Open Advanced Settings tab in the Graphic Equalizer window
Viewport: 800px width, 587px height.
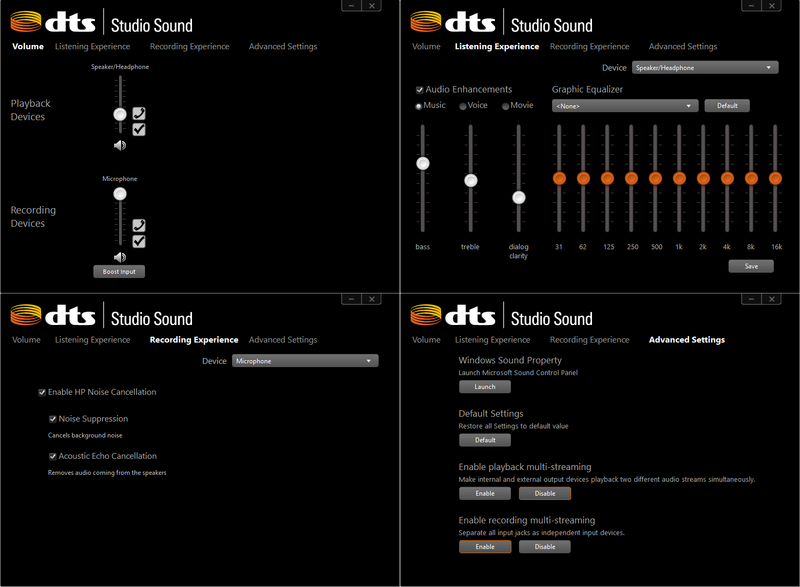[683, 46]
